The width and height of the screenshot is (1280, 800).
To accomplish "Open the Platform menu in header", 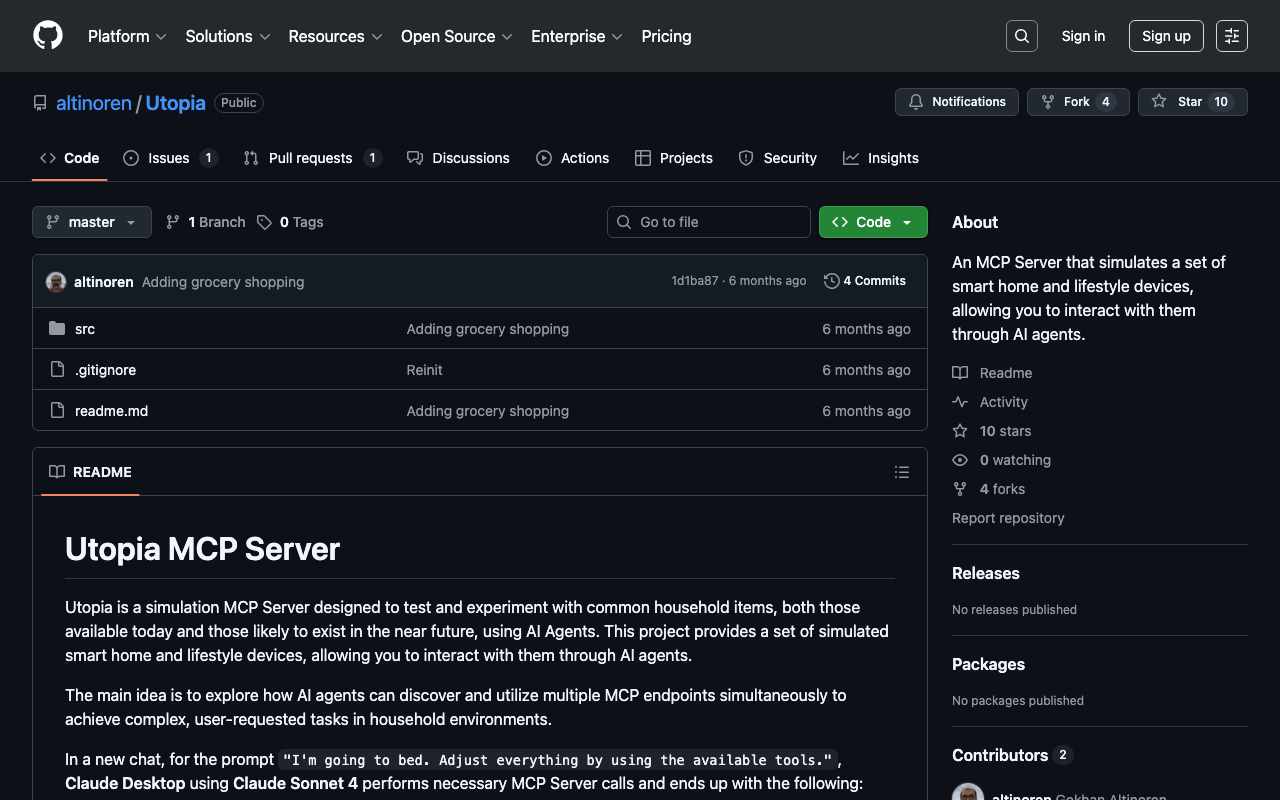I will coord(127,36).
